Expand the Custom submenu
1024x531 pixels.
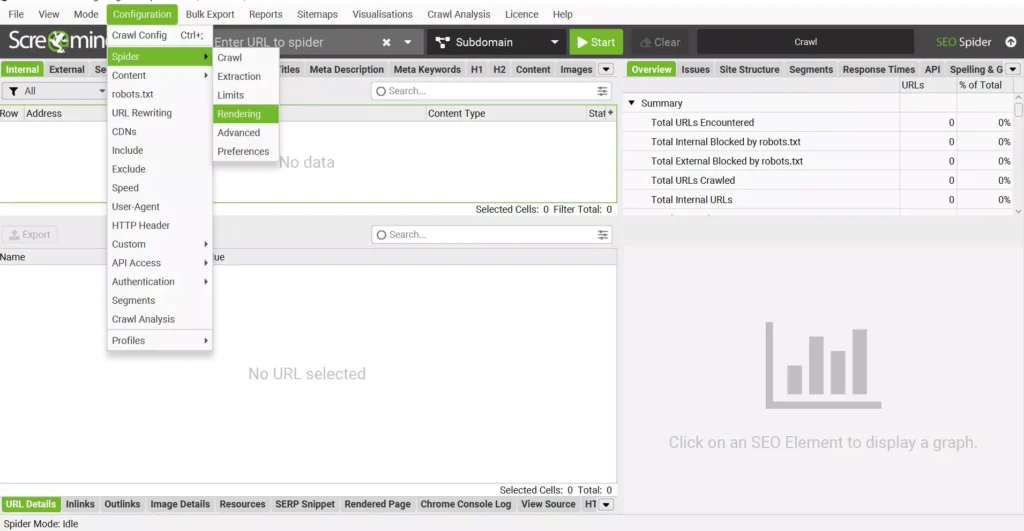pyautogui.click(x=159, y=244)
